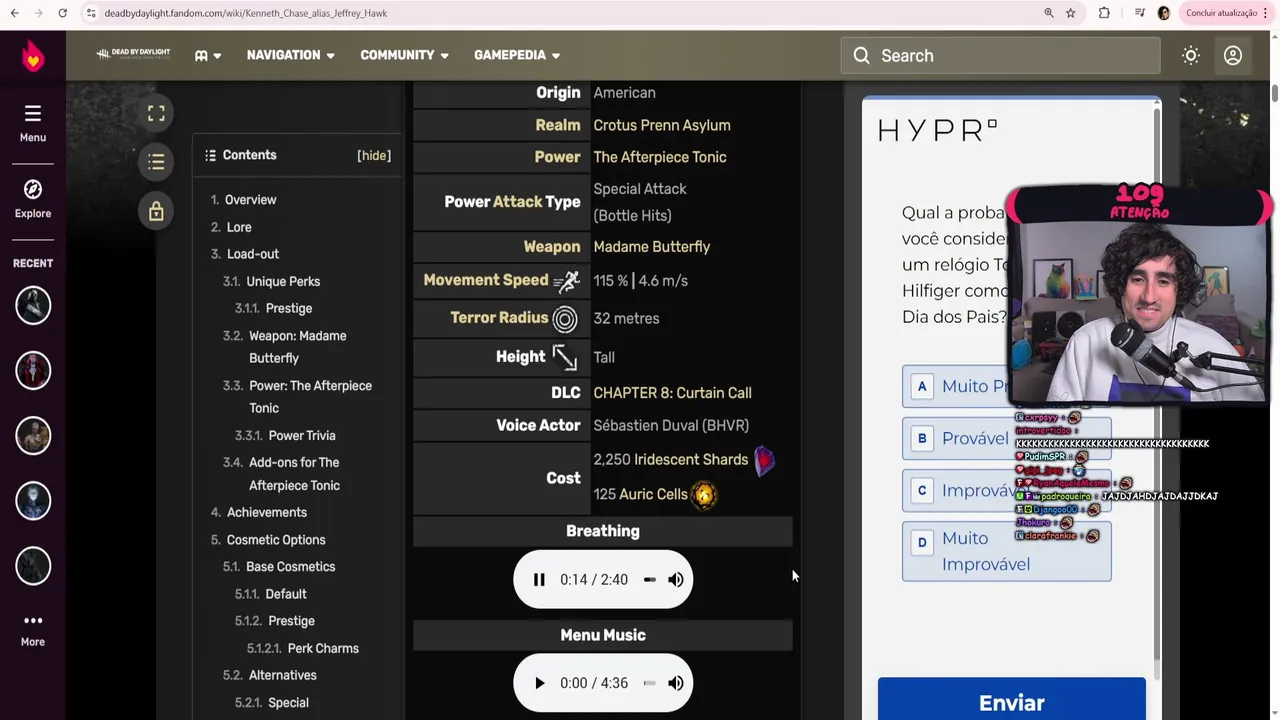Adjust Breathing audio progress slider
Screen dimensions: 1280x720
click(x=649, y=579)
